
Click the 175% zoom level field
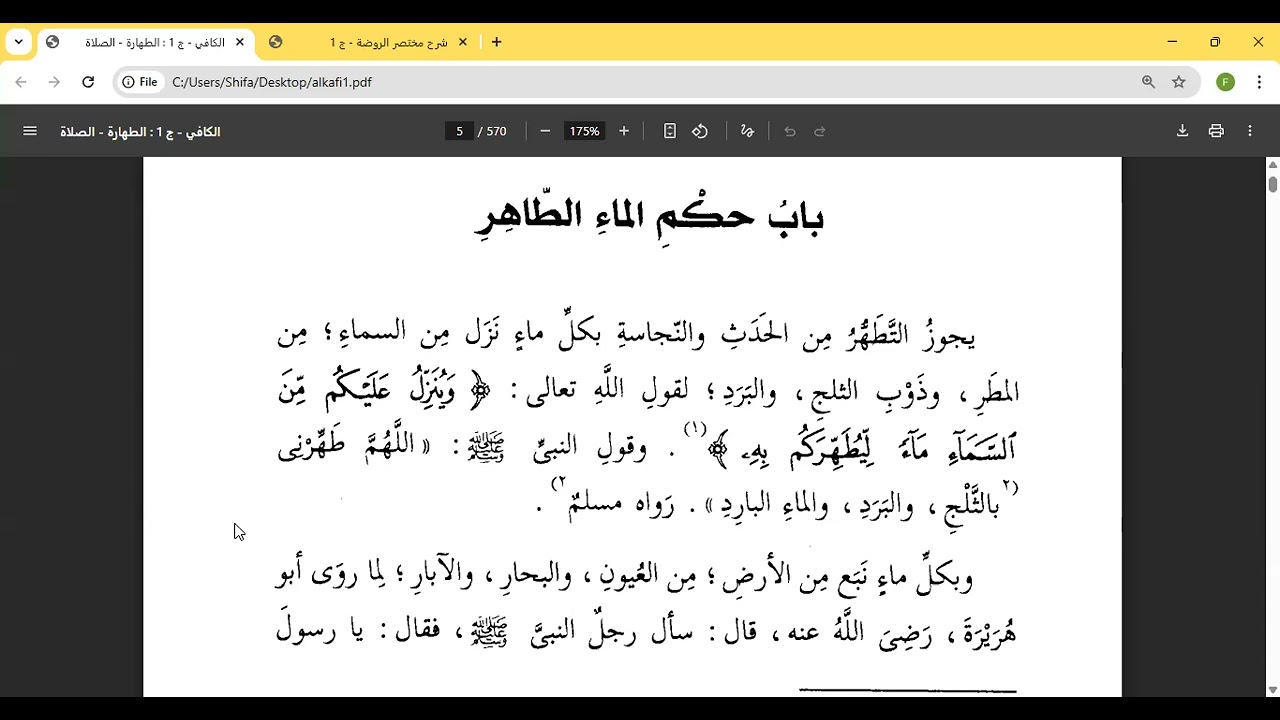coord(584,131)
